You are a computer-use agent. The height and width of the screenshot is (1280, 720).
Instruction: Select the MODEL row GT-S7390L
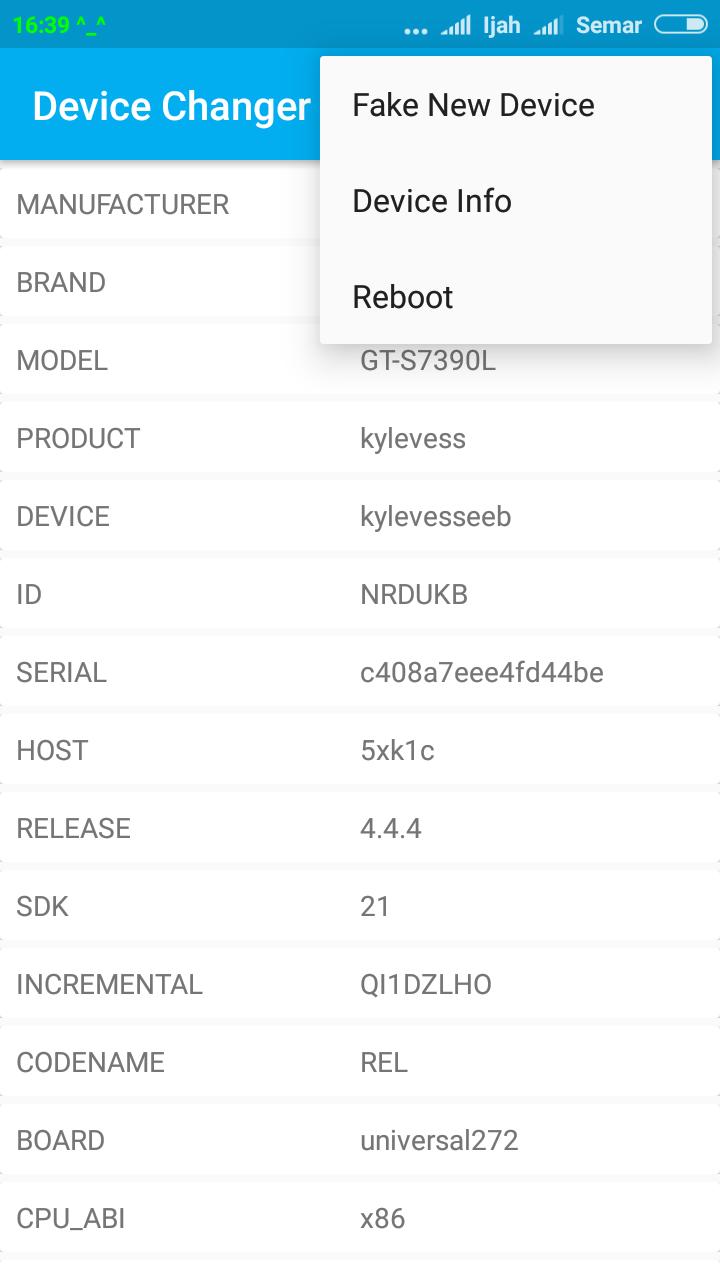(x=360, y=360)
